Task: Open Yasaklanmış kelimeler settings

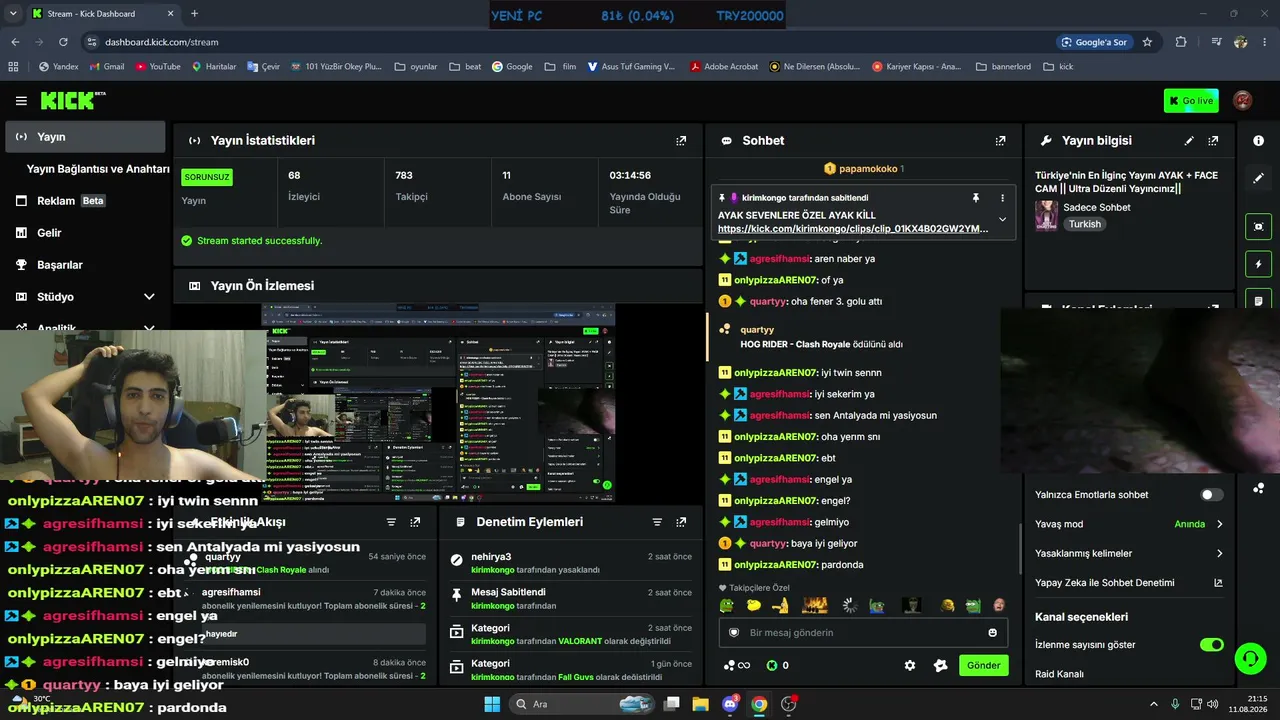Action: click(1130, 554)
